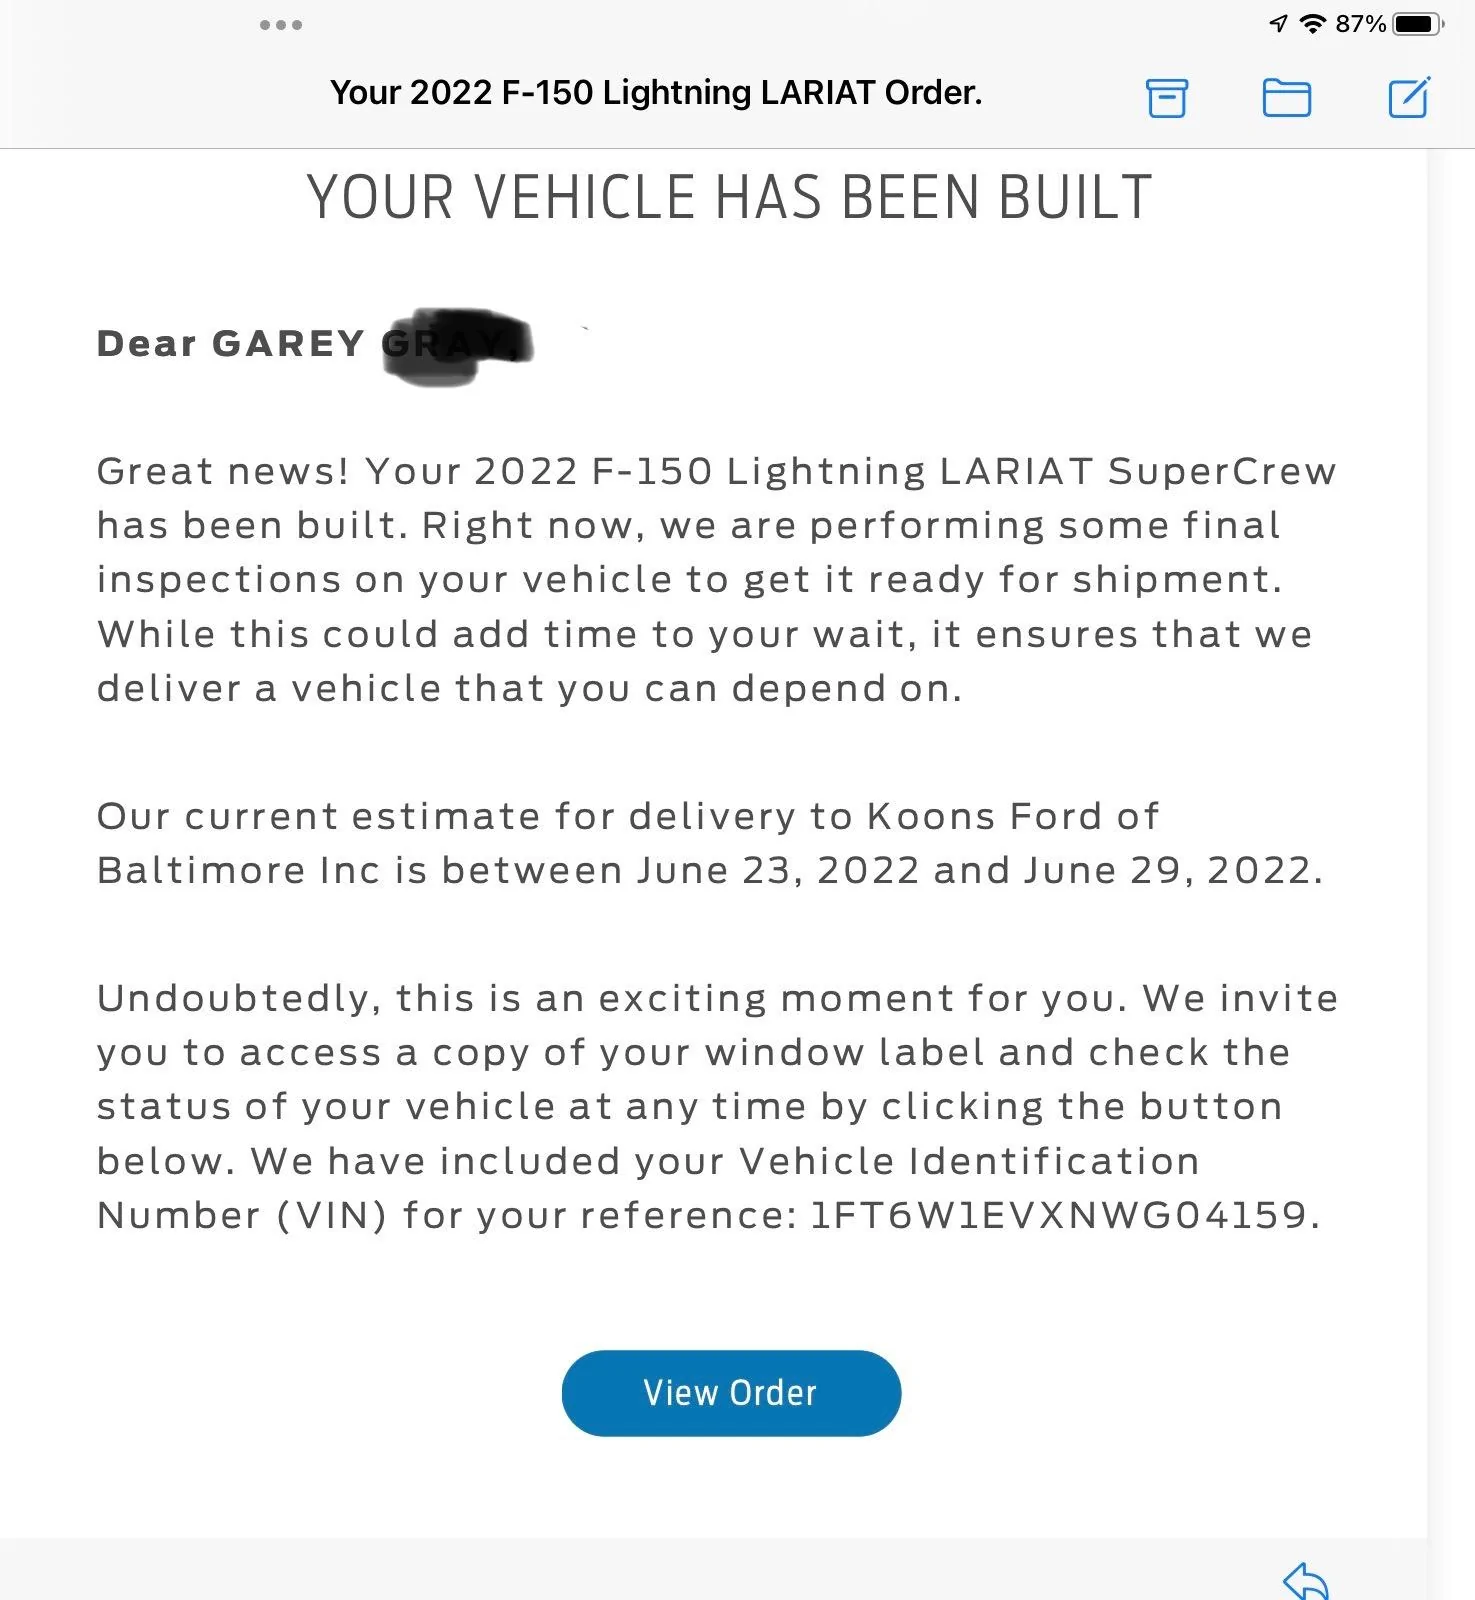1475x1600 pixels.
Task: Tap the 87% battery percentage text
Action: click(1362, 22)
